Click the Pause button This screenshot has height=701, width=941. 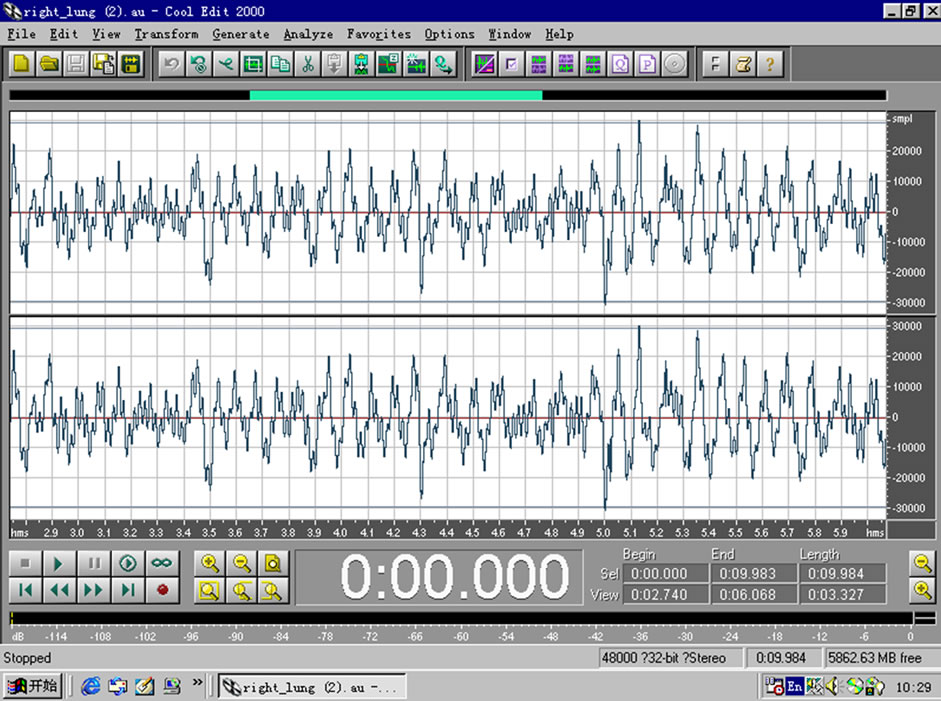94,563
